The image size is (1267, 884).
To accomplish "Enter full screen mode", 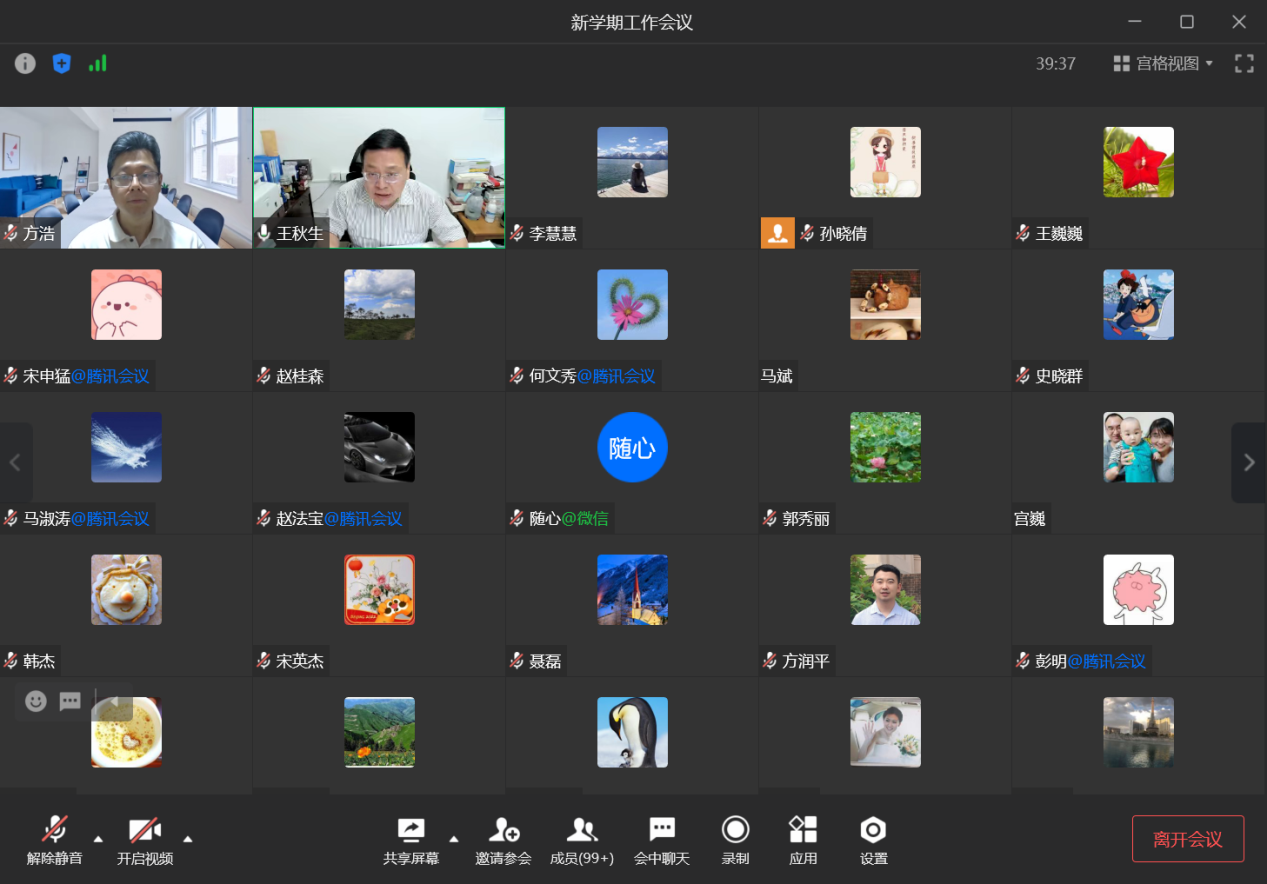I will 1244,64.
